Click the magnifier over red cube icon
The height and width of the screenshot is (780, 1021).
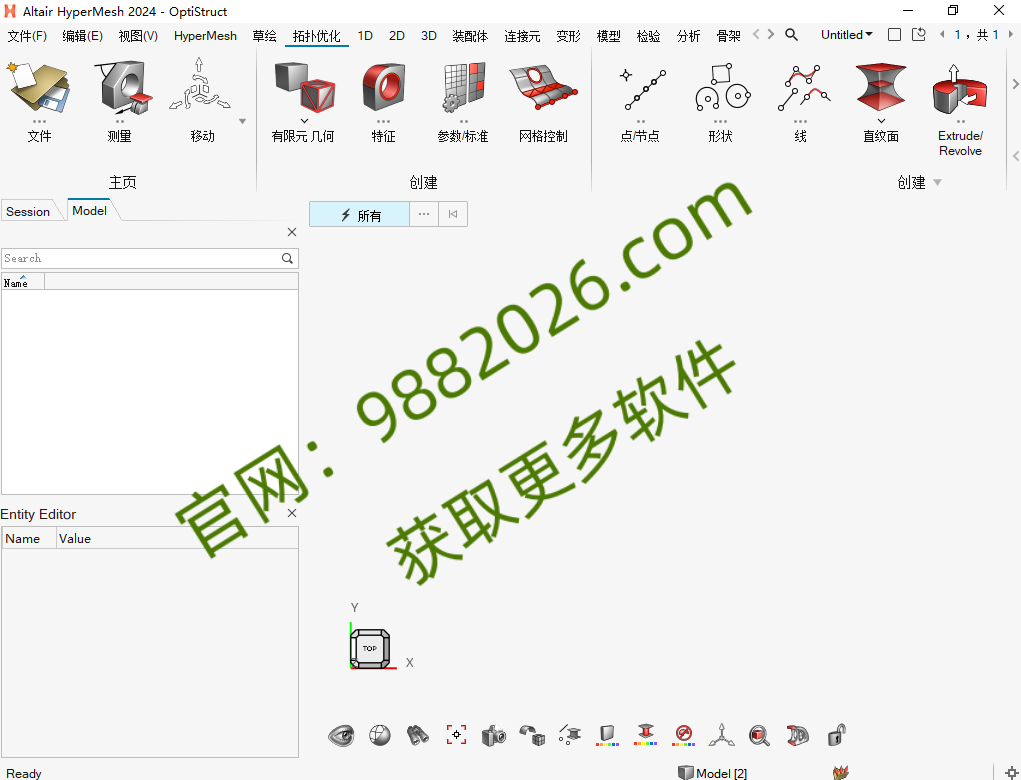point(759,736)
